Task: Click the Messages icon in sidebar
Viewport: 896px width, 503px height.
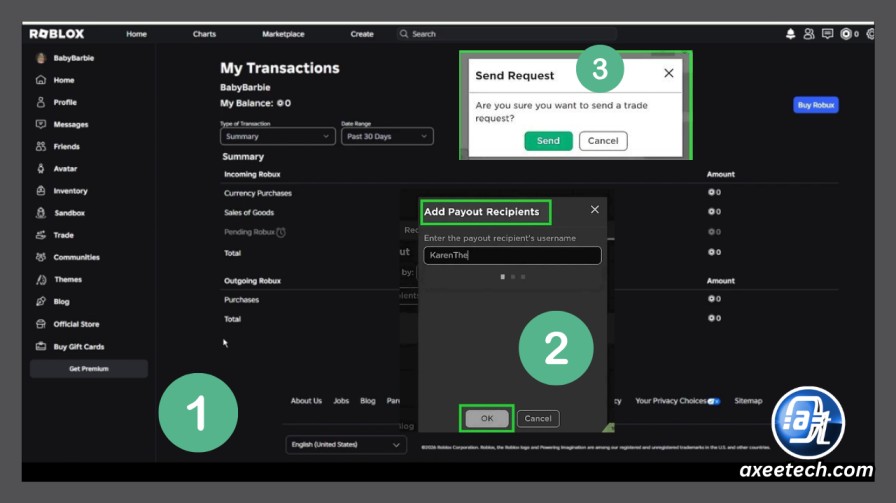Action: tap(41, 124)
